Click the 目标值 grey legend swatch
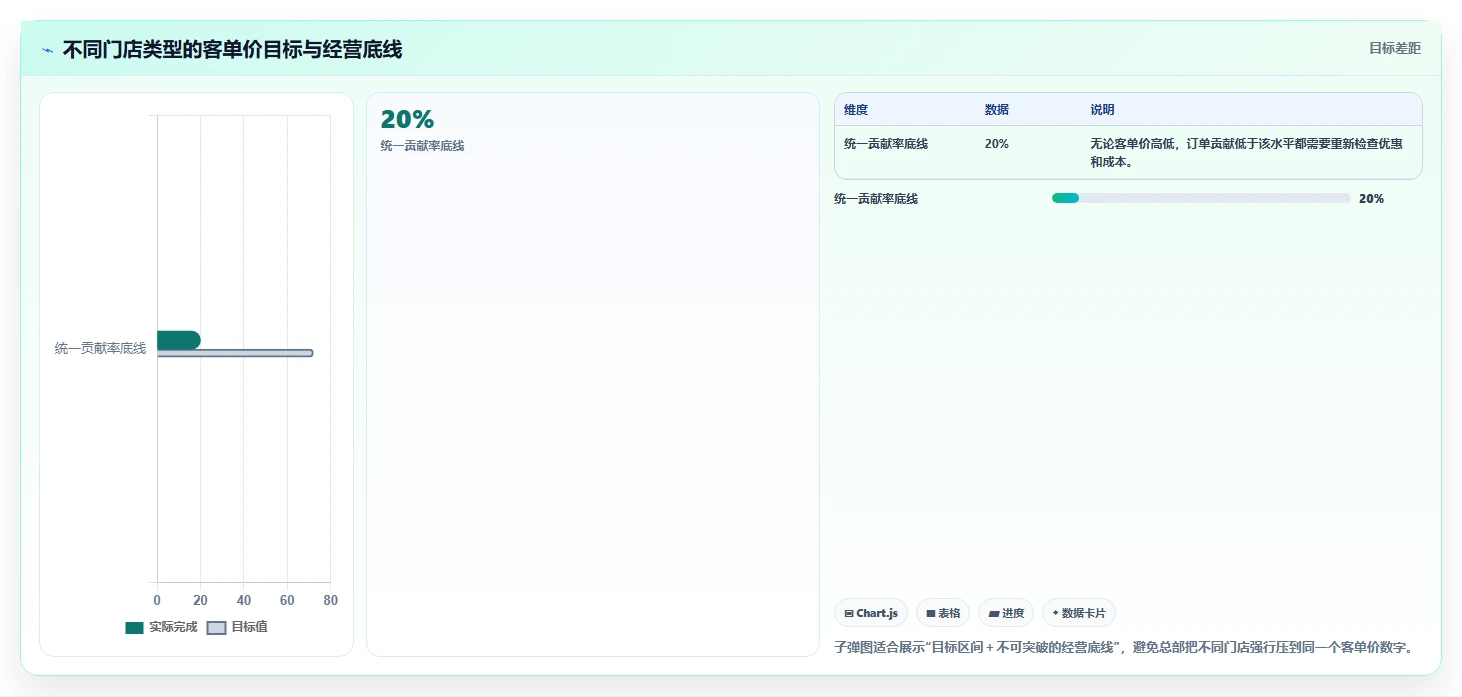The height and width of the screenshot is (697, 1462). (216, 628)
